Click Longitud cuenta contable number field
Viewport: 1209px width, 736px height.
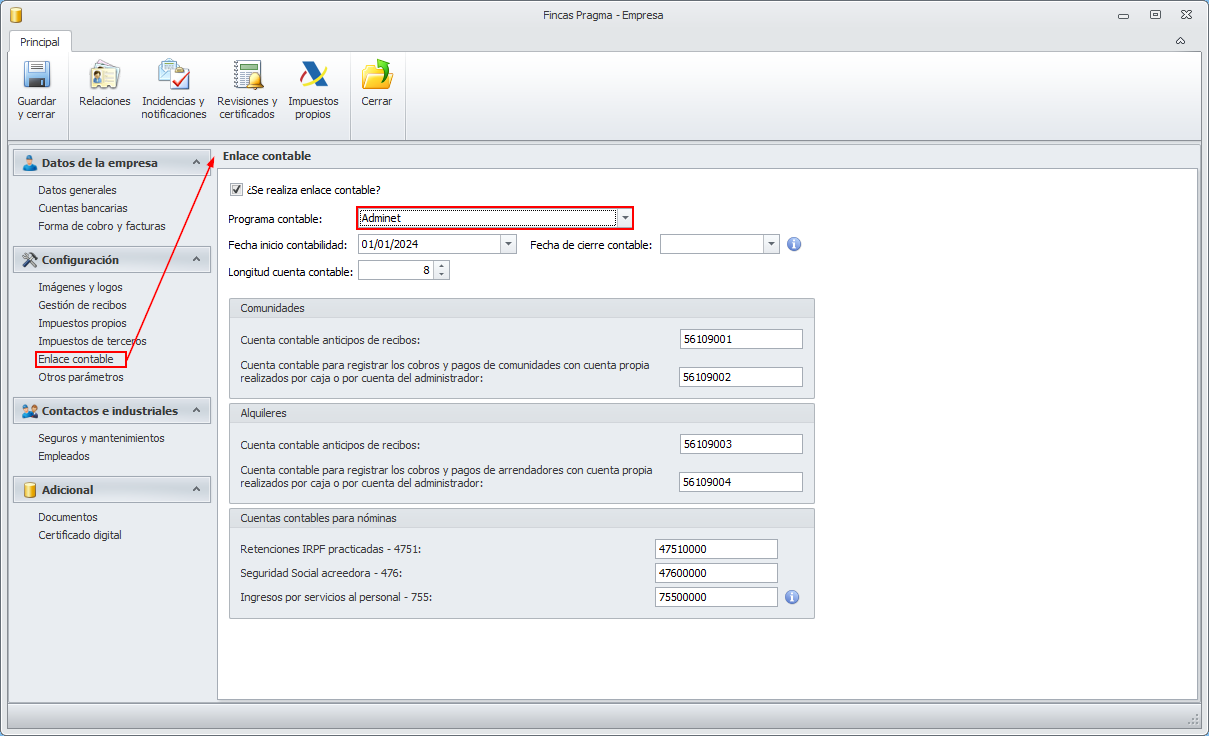[x=396, y=270]
